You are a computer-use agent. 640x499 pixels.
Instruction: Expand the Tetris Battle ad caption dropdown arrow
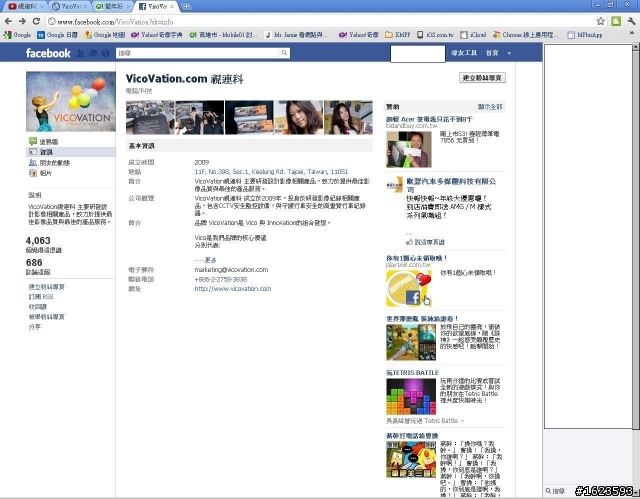pos(462,421)
